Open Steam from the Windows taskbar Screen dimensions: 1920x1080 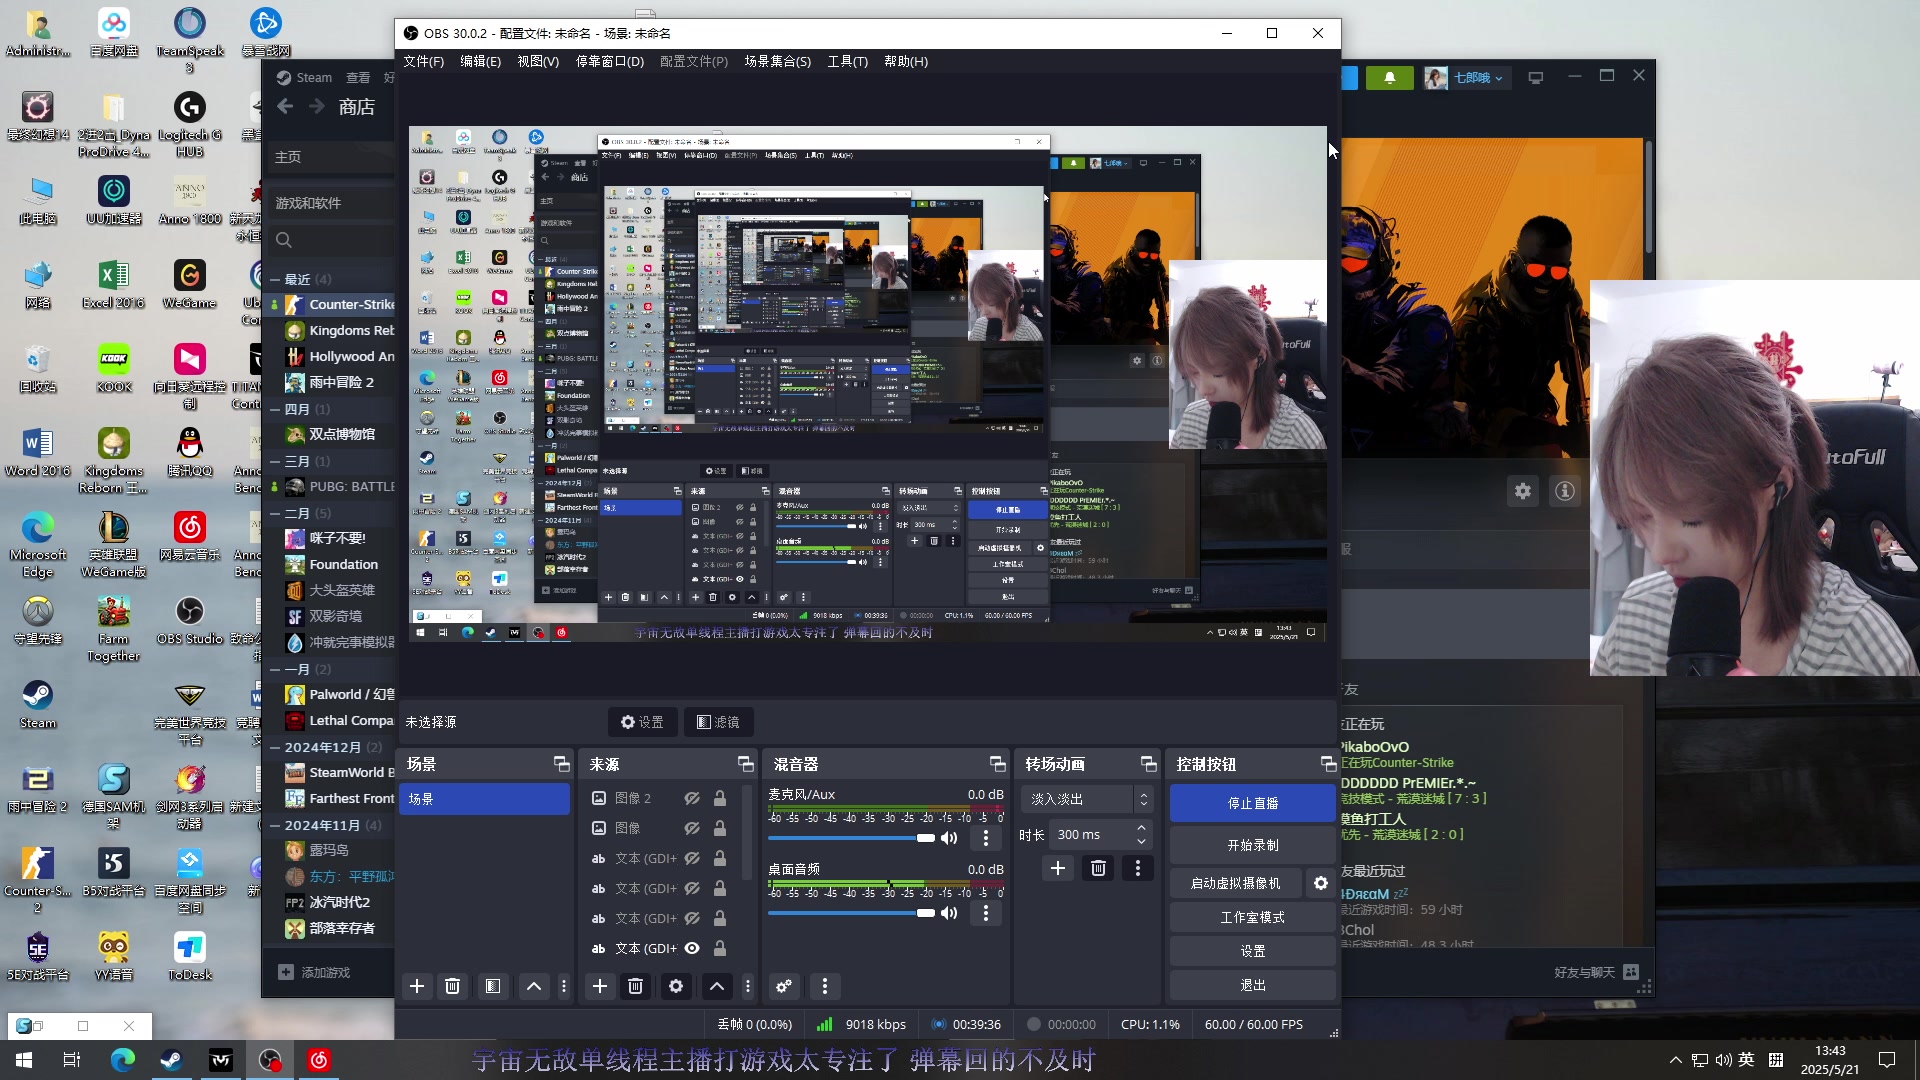pos(171,1060)
